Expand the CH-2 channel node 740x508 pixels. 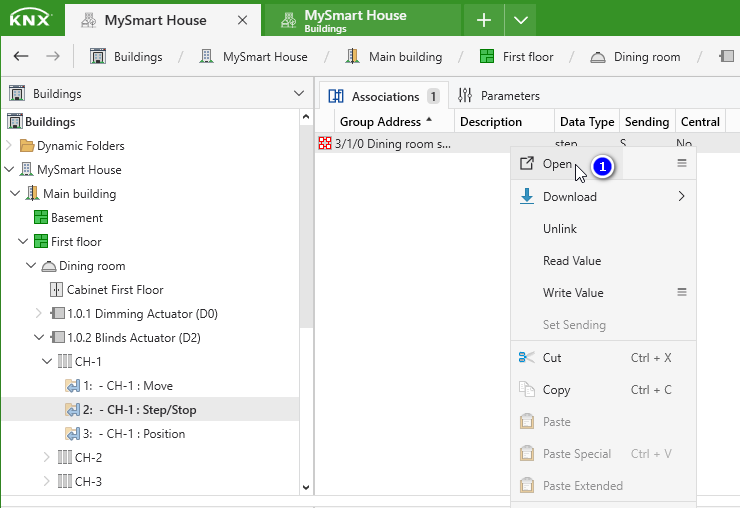[47, 457]
